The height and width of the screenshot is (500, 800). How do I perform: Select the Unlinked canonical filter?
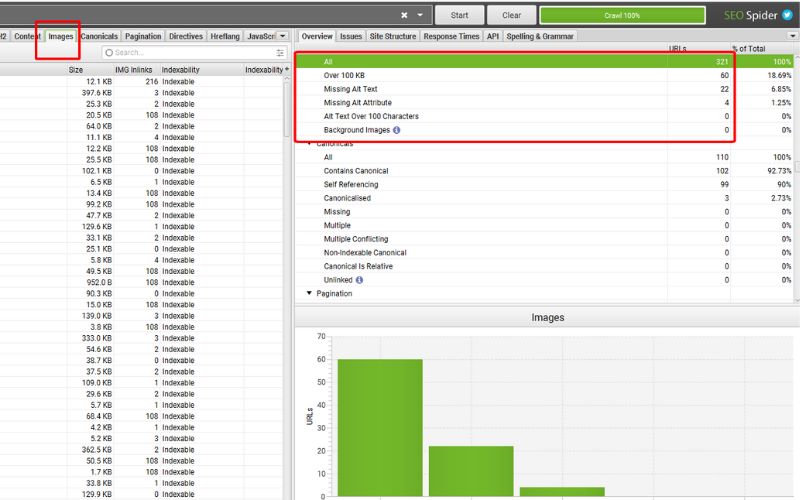click(544, 280)
